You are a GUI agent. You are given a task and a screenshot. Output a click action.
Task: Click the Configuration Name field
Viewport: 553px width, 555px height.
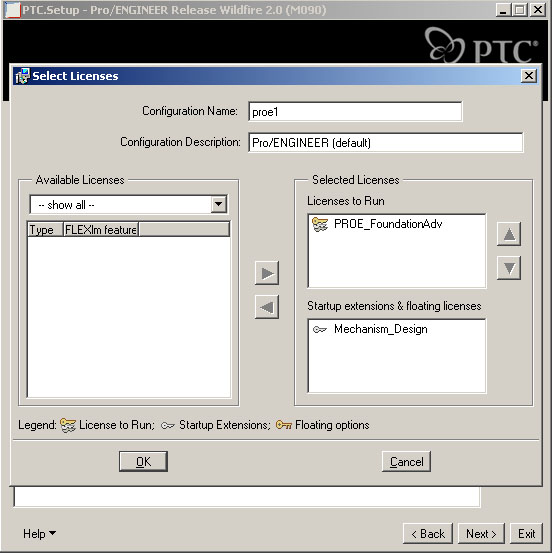click(355, 112)
